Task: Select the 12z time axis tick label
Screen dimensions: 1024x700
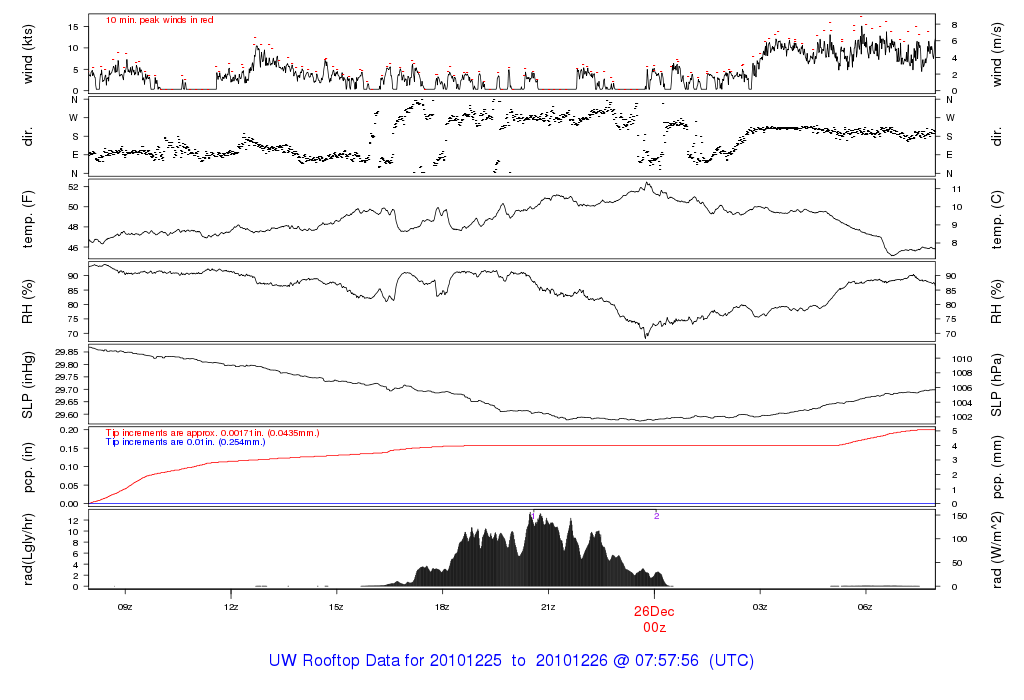Action: point(231,606)
